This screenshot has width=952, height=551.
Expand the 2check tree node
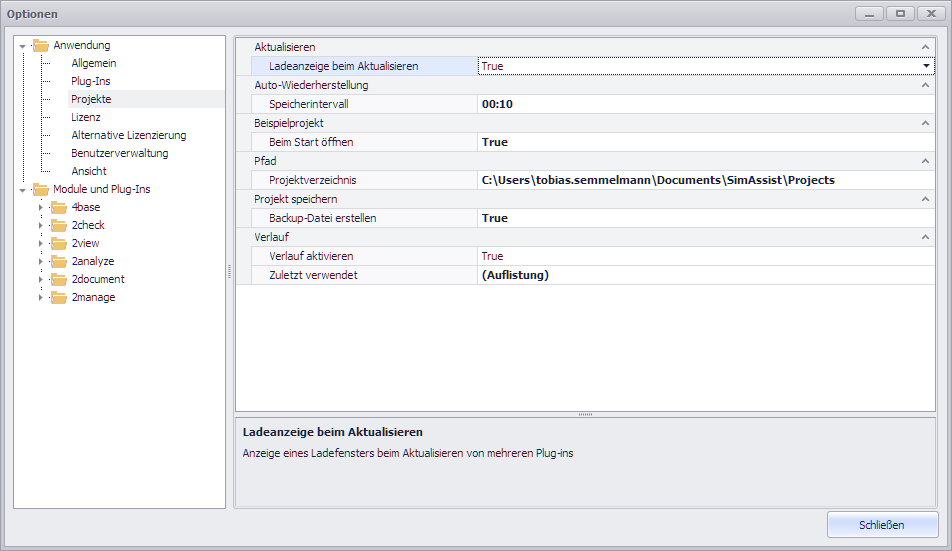41,226
